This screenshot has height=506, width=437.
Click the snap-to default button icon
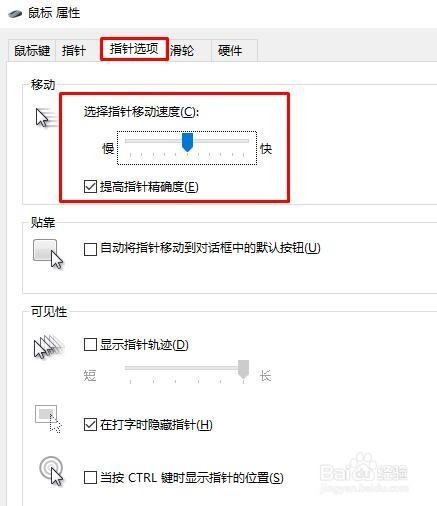tap(48, 254)
